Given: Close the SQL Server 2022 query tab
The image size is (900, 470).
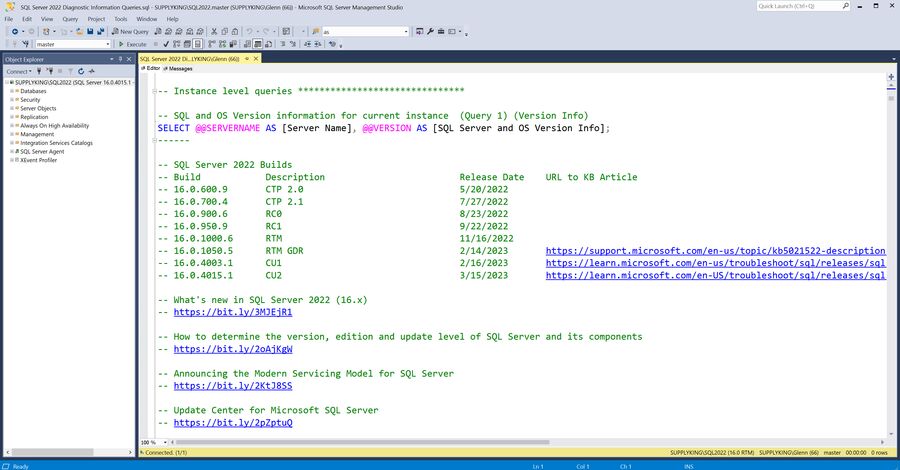Looking at the screenshot, I should [256, 59].
